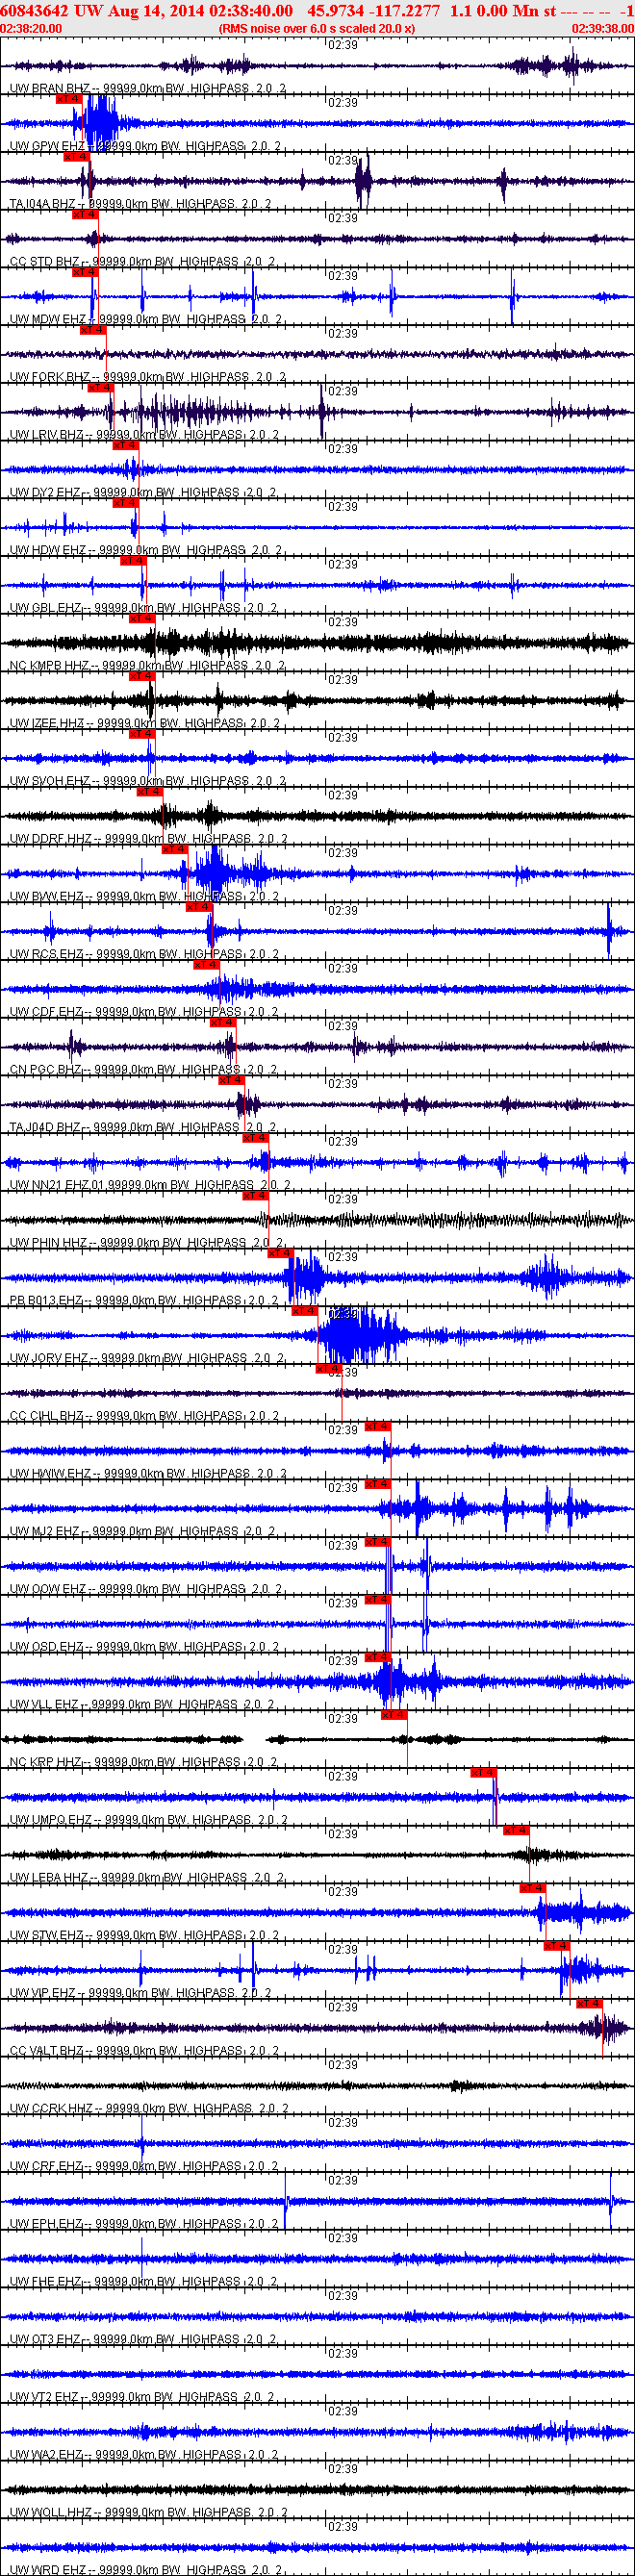Select the red pick marker on CC VALT trace

click(589, 2004)
